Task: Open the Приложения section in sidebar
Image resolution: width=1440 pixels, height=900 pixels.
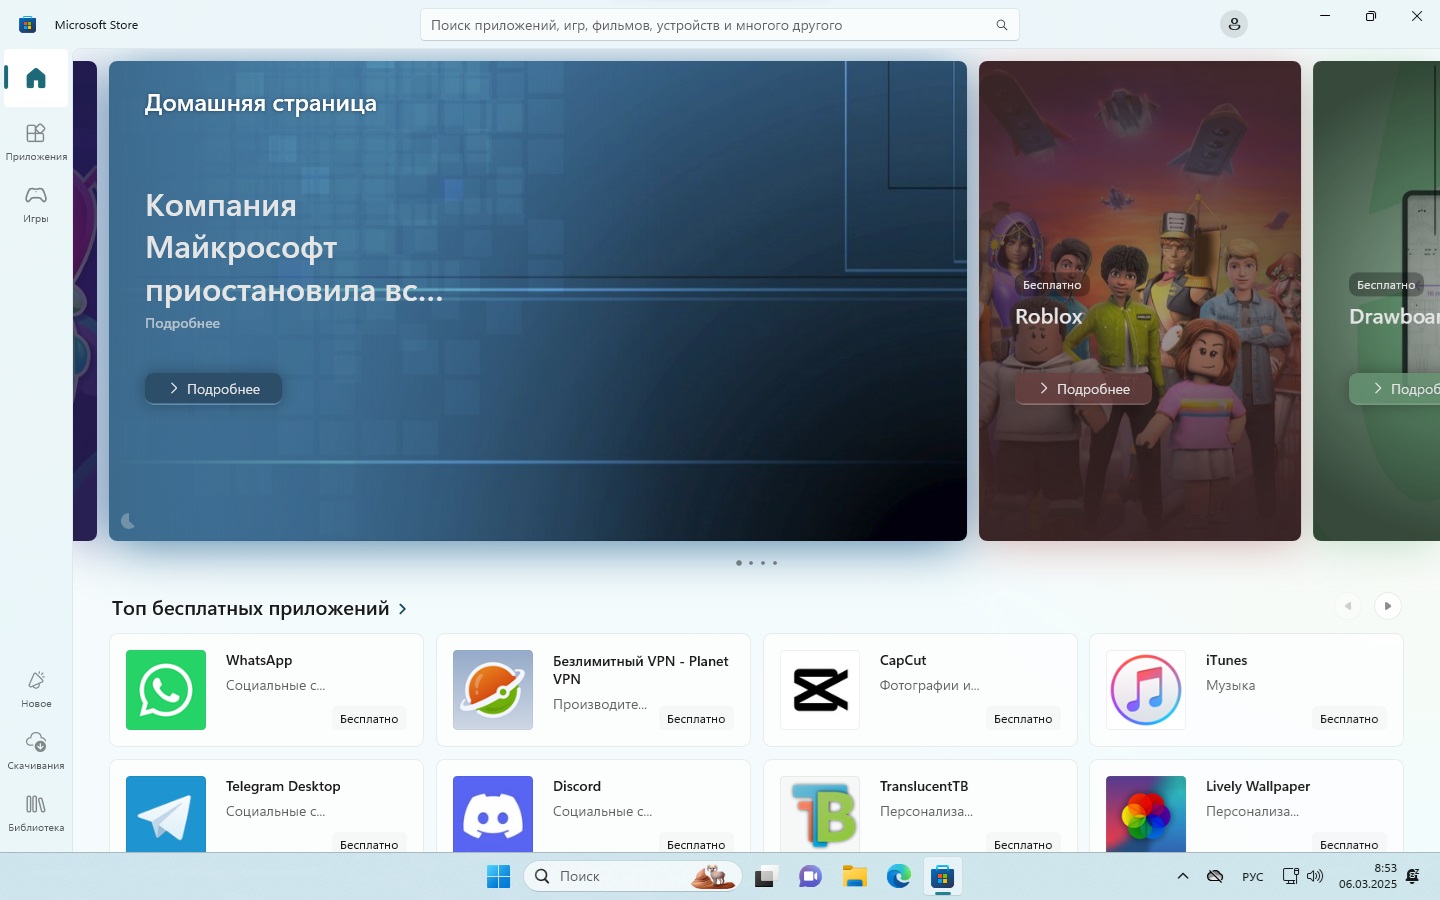Action: coord(36,141)
